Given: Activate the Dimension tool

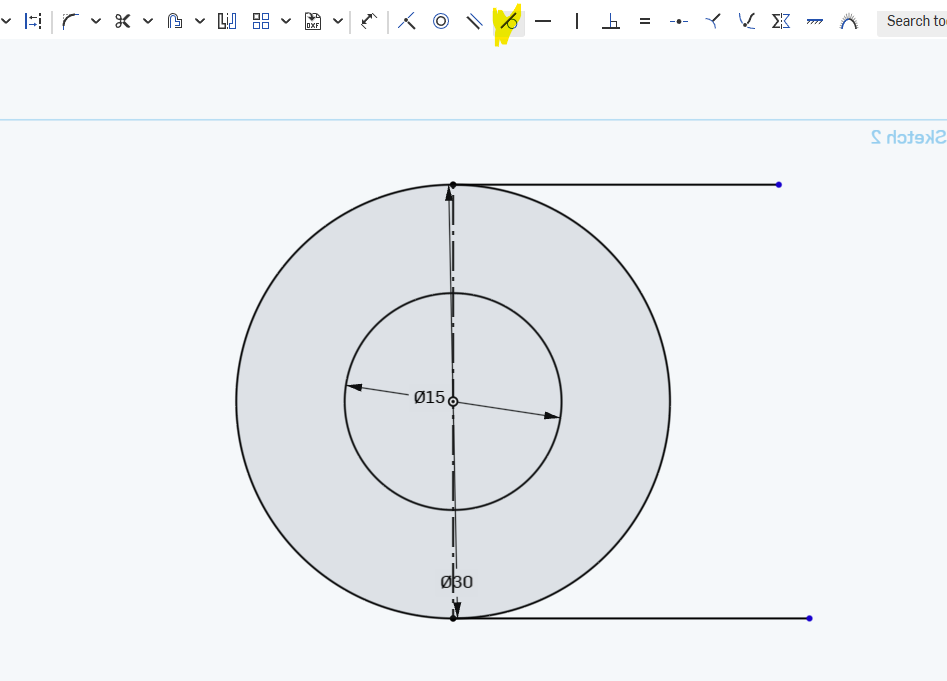Looking at the screenshot, I should click(369, 21).
